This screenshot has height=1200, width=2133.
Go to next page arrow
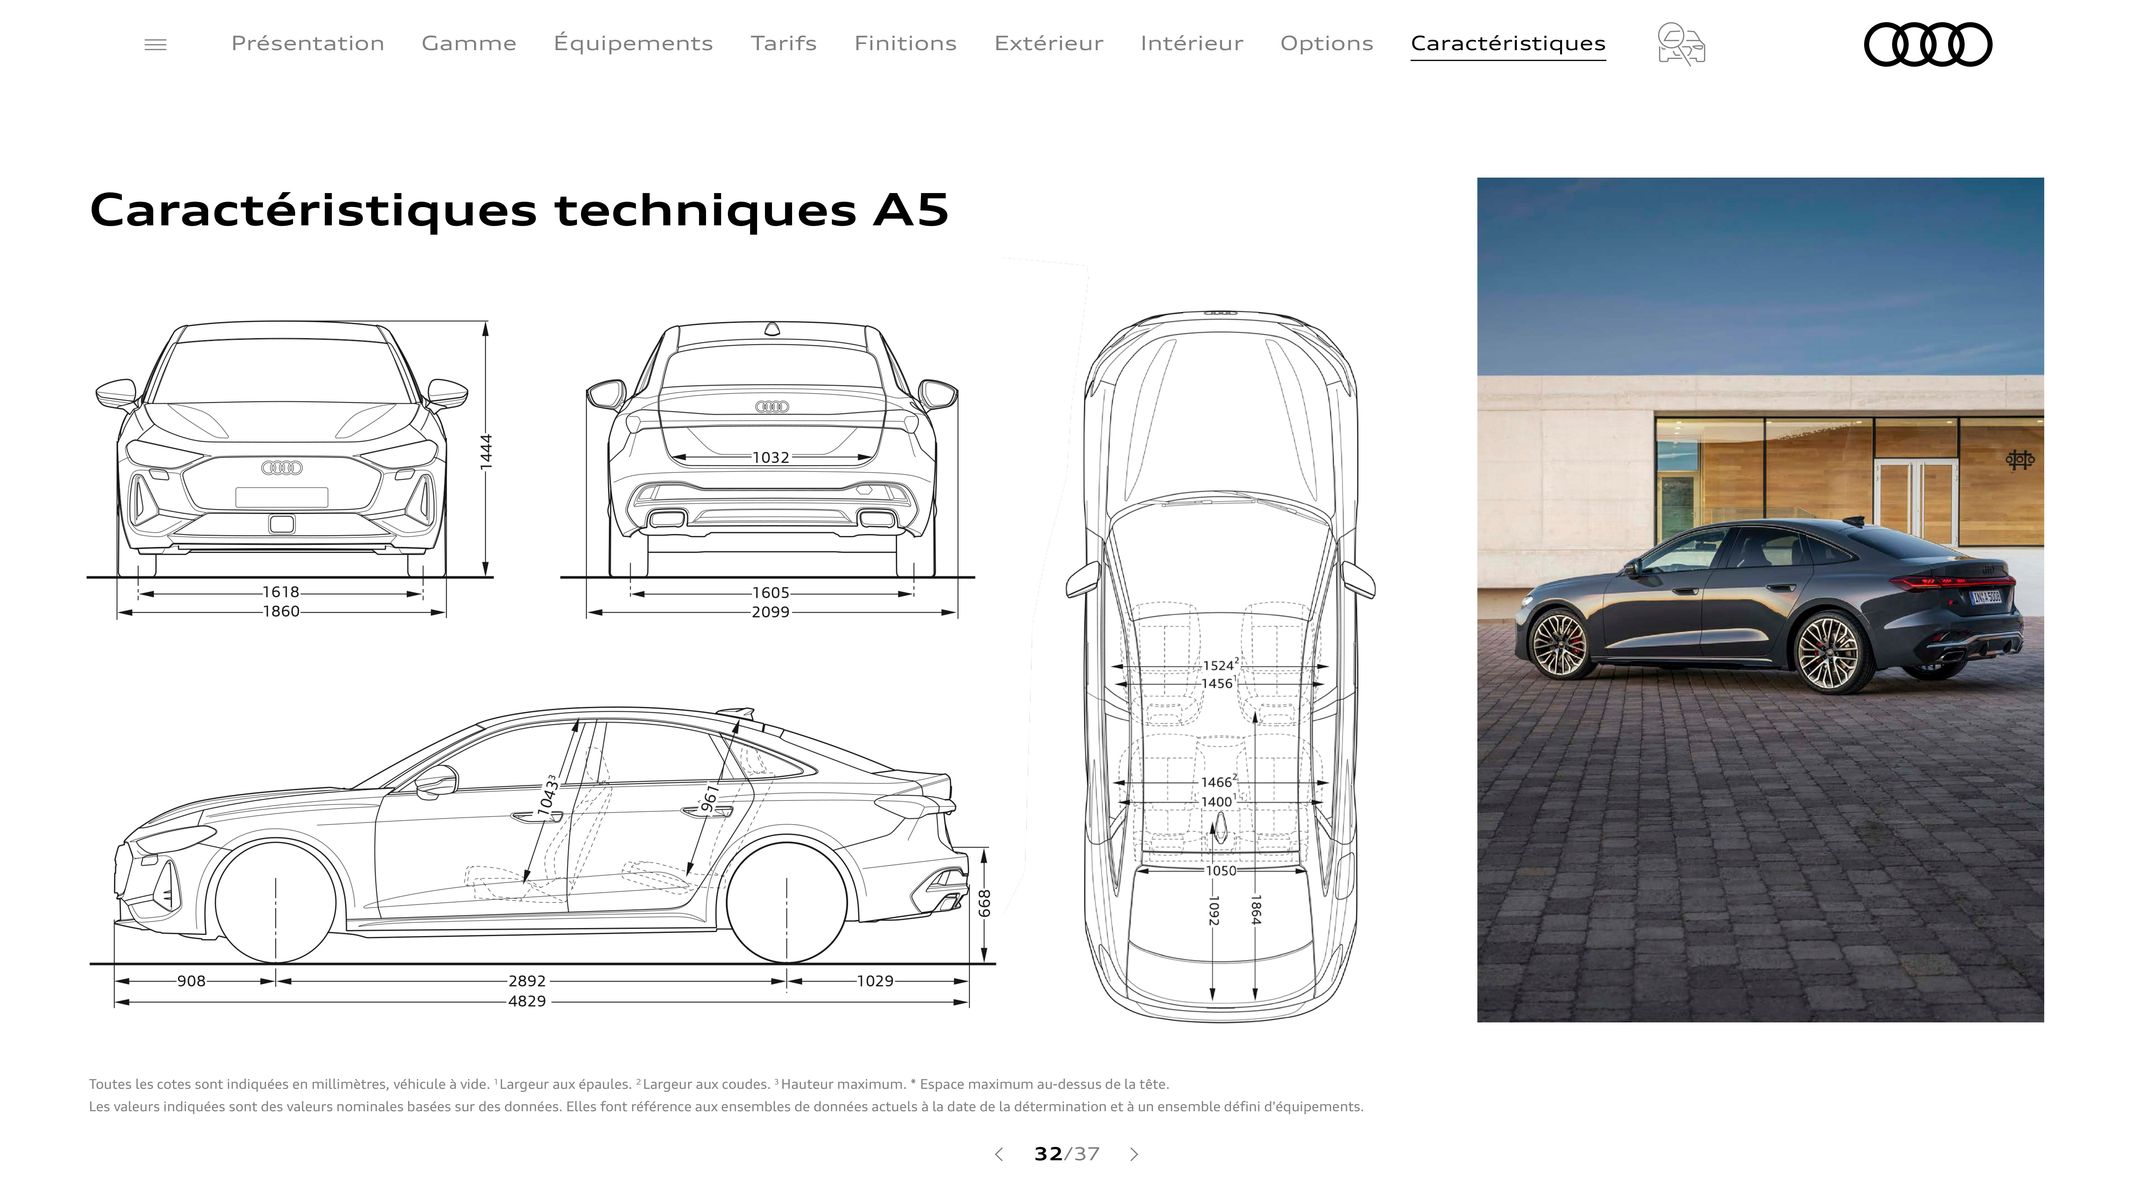click(1134, 1154)
